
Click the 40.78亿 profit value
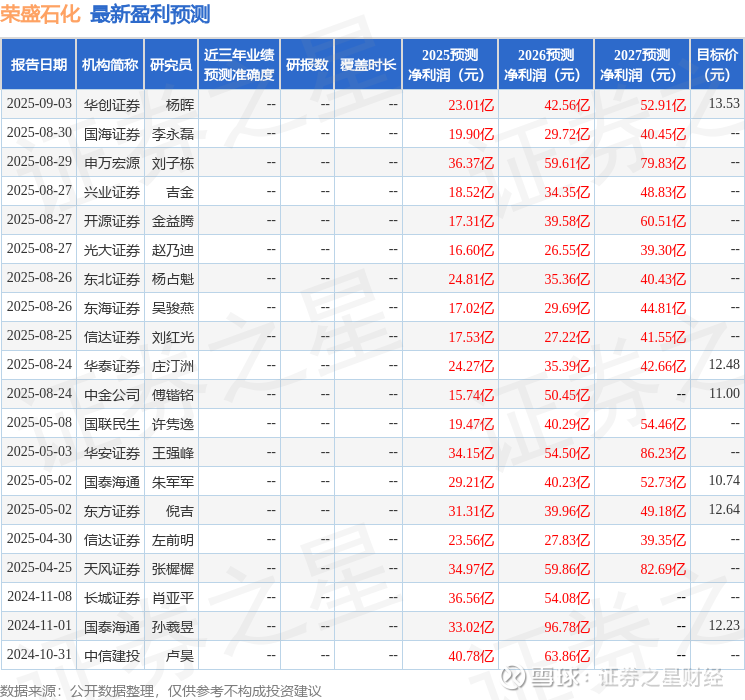(471, 656)
